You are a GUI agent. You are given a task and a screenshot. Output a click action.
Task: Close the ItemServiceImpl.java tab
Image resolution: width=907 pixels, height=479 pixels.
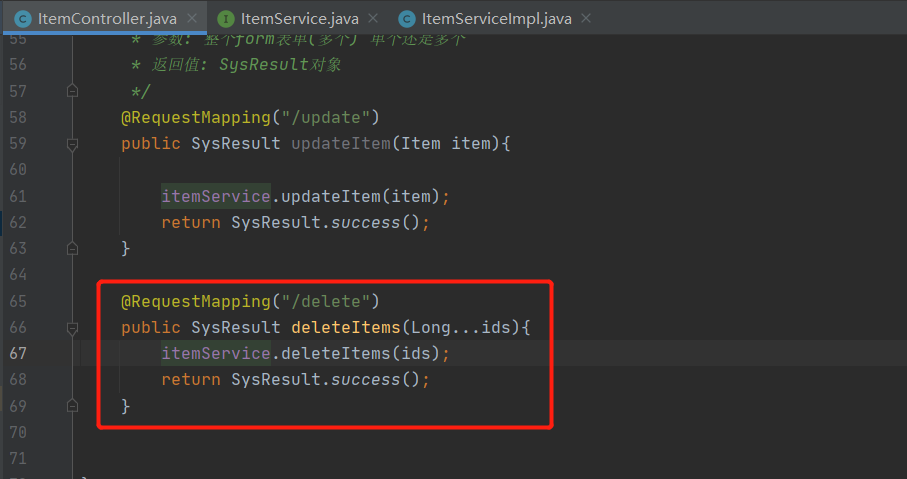click(x=586, y=19)
